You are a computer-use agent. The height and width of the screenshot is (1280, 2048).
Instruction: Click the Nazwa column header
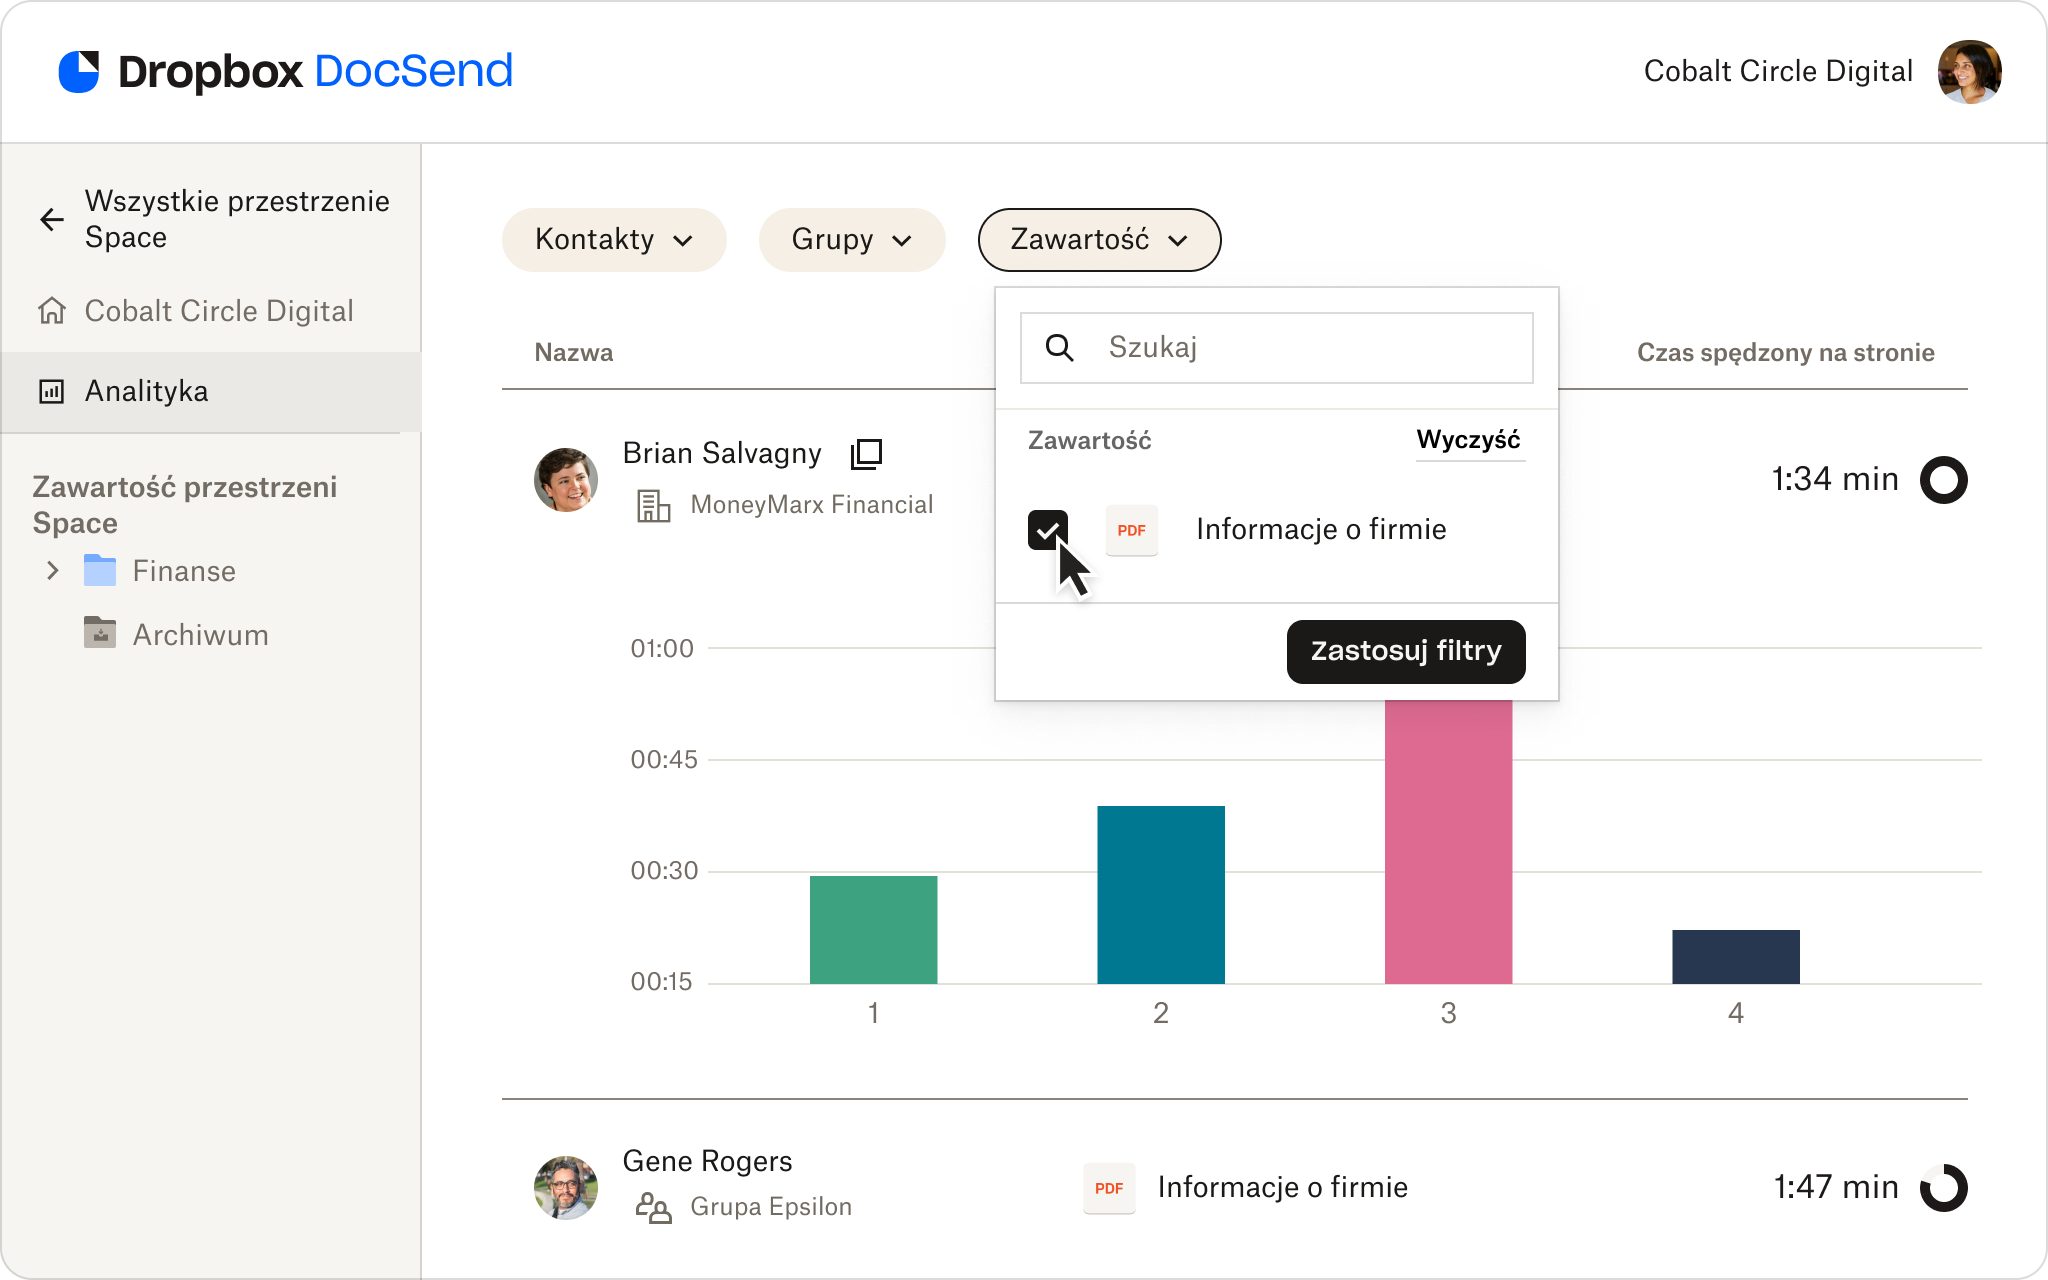click(574, 353)
